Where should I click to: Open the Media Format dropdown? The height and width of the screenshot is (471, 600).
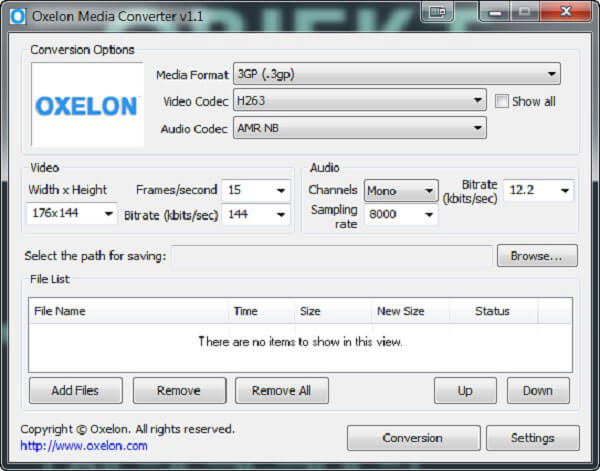397,73
